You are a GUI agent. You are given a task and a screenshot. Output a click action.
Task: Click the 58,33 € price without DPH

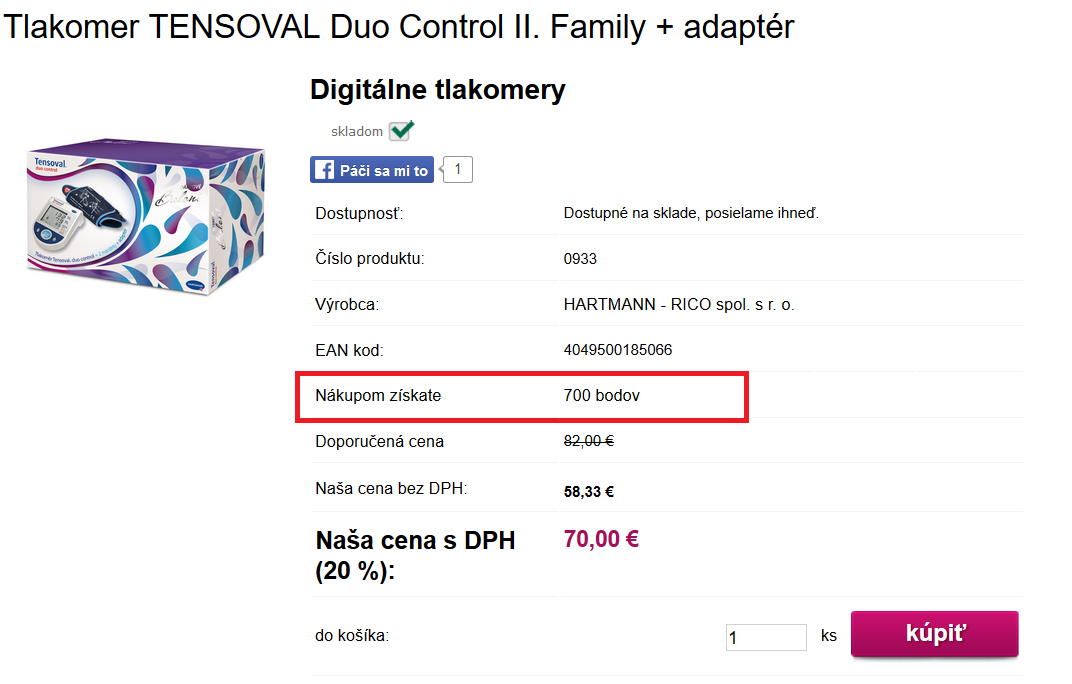point(589,492)
